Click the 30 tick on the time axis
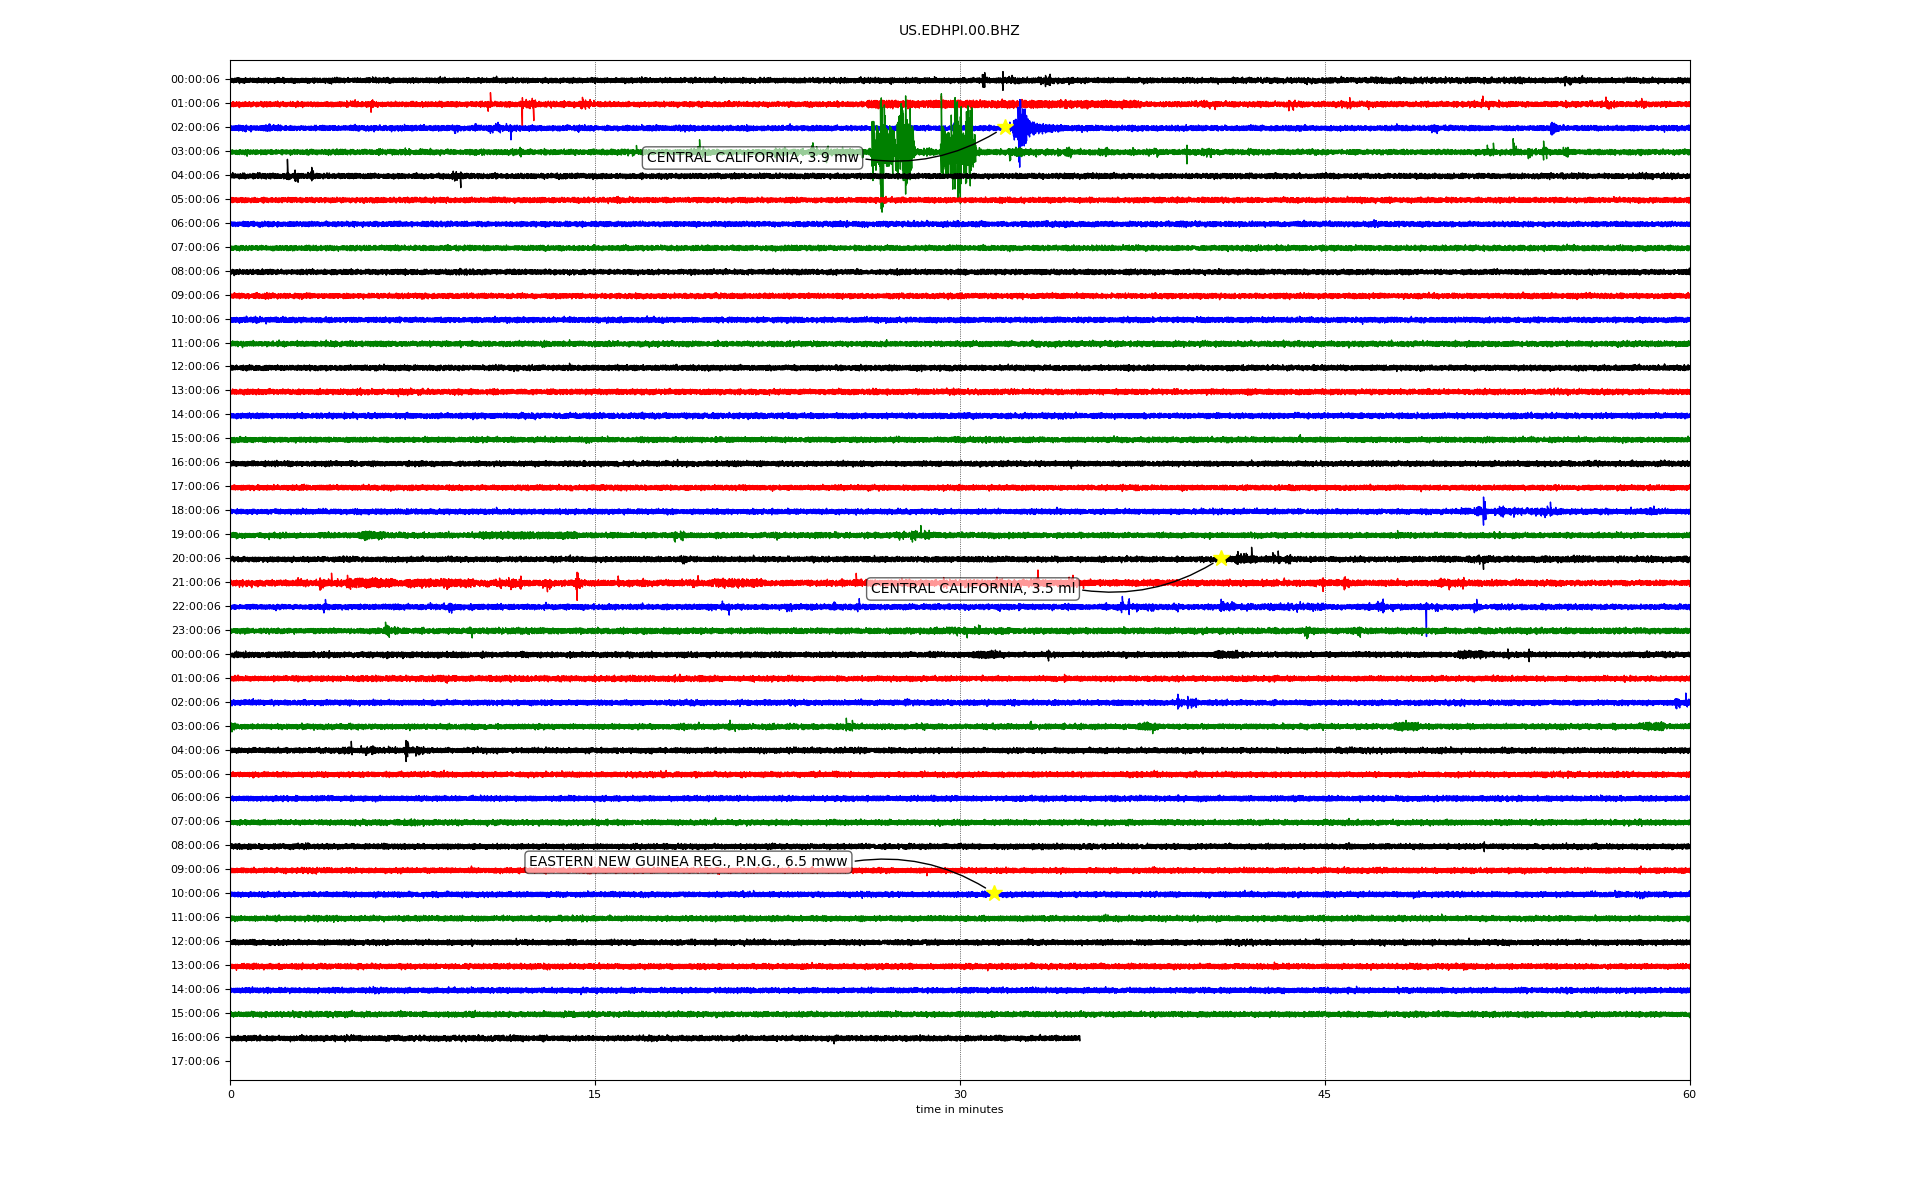This screenshot has width=1920, height=1200. (960, 1094)
